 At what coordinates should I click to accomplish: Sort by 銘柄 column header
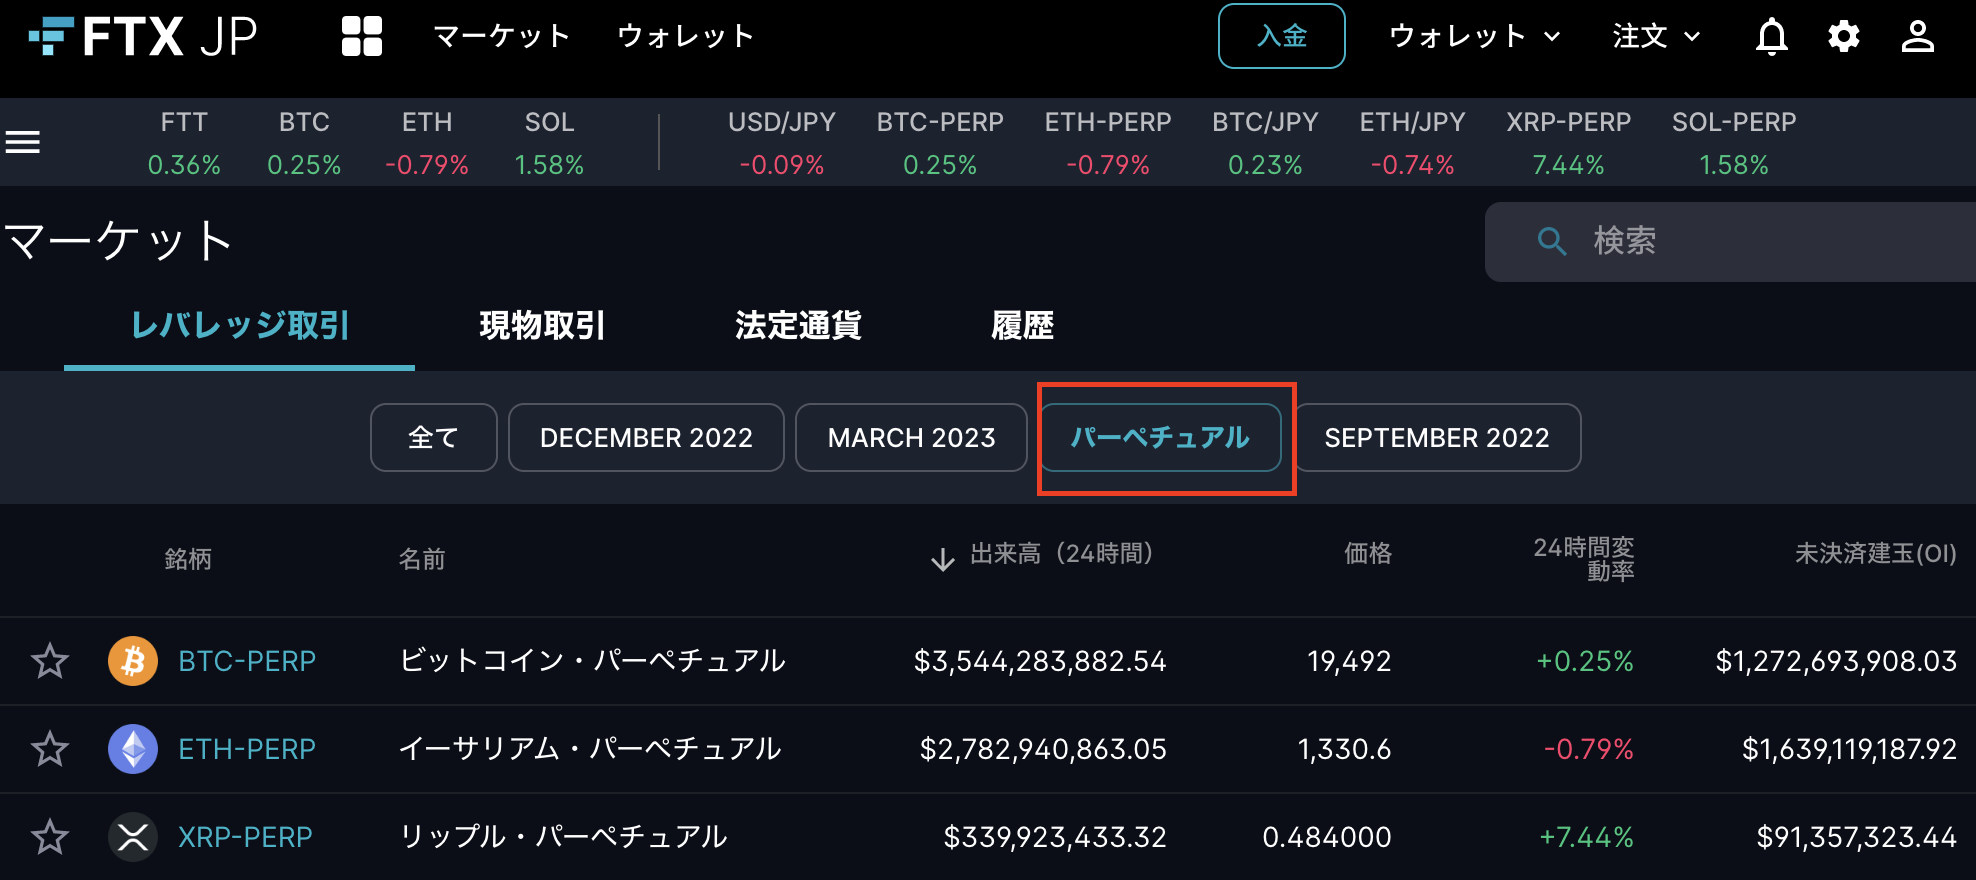[x=188, y=559]
